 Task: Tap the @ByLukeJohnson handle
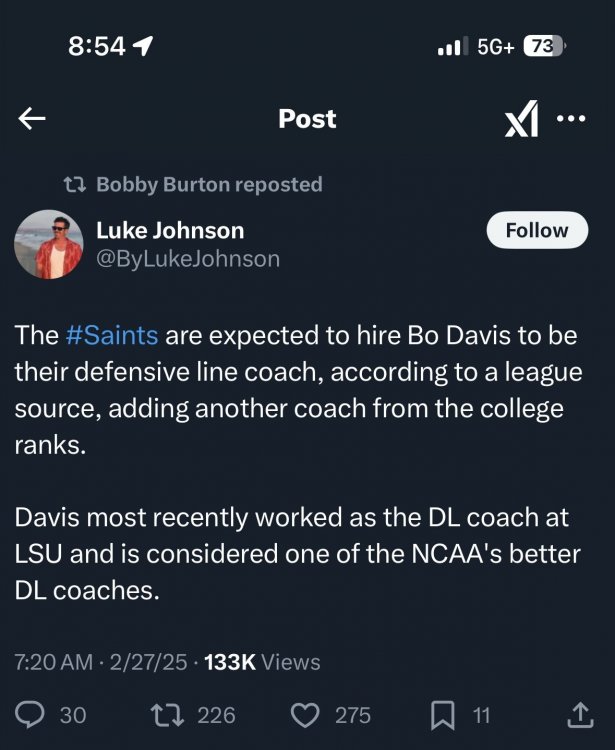click(x=188, y=259)
